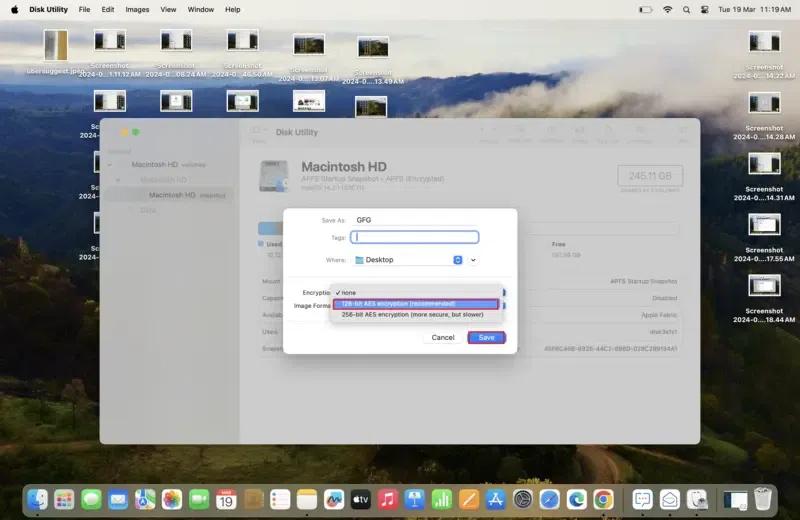The image size is (800, 520).
Task: Open the Apple menu
Action: tap(14, 10)
